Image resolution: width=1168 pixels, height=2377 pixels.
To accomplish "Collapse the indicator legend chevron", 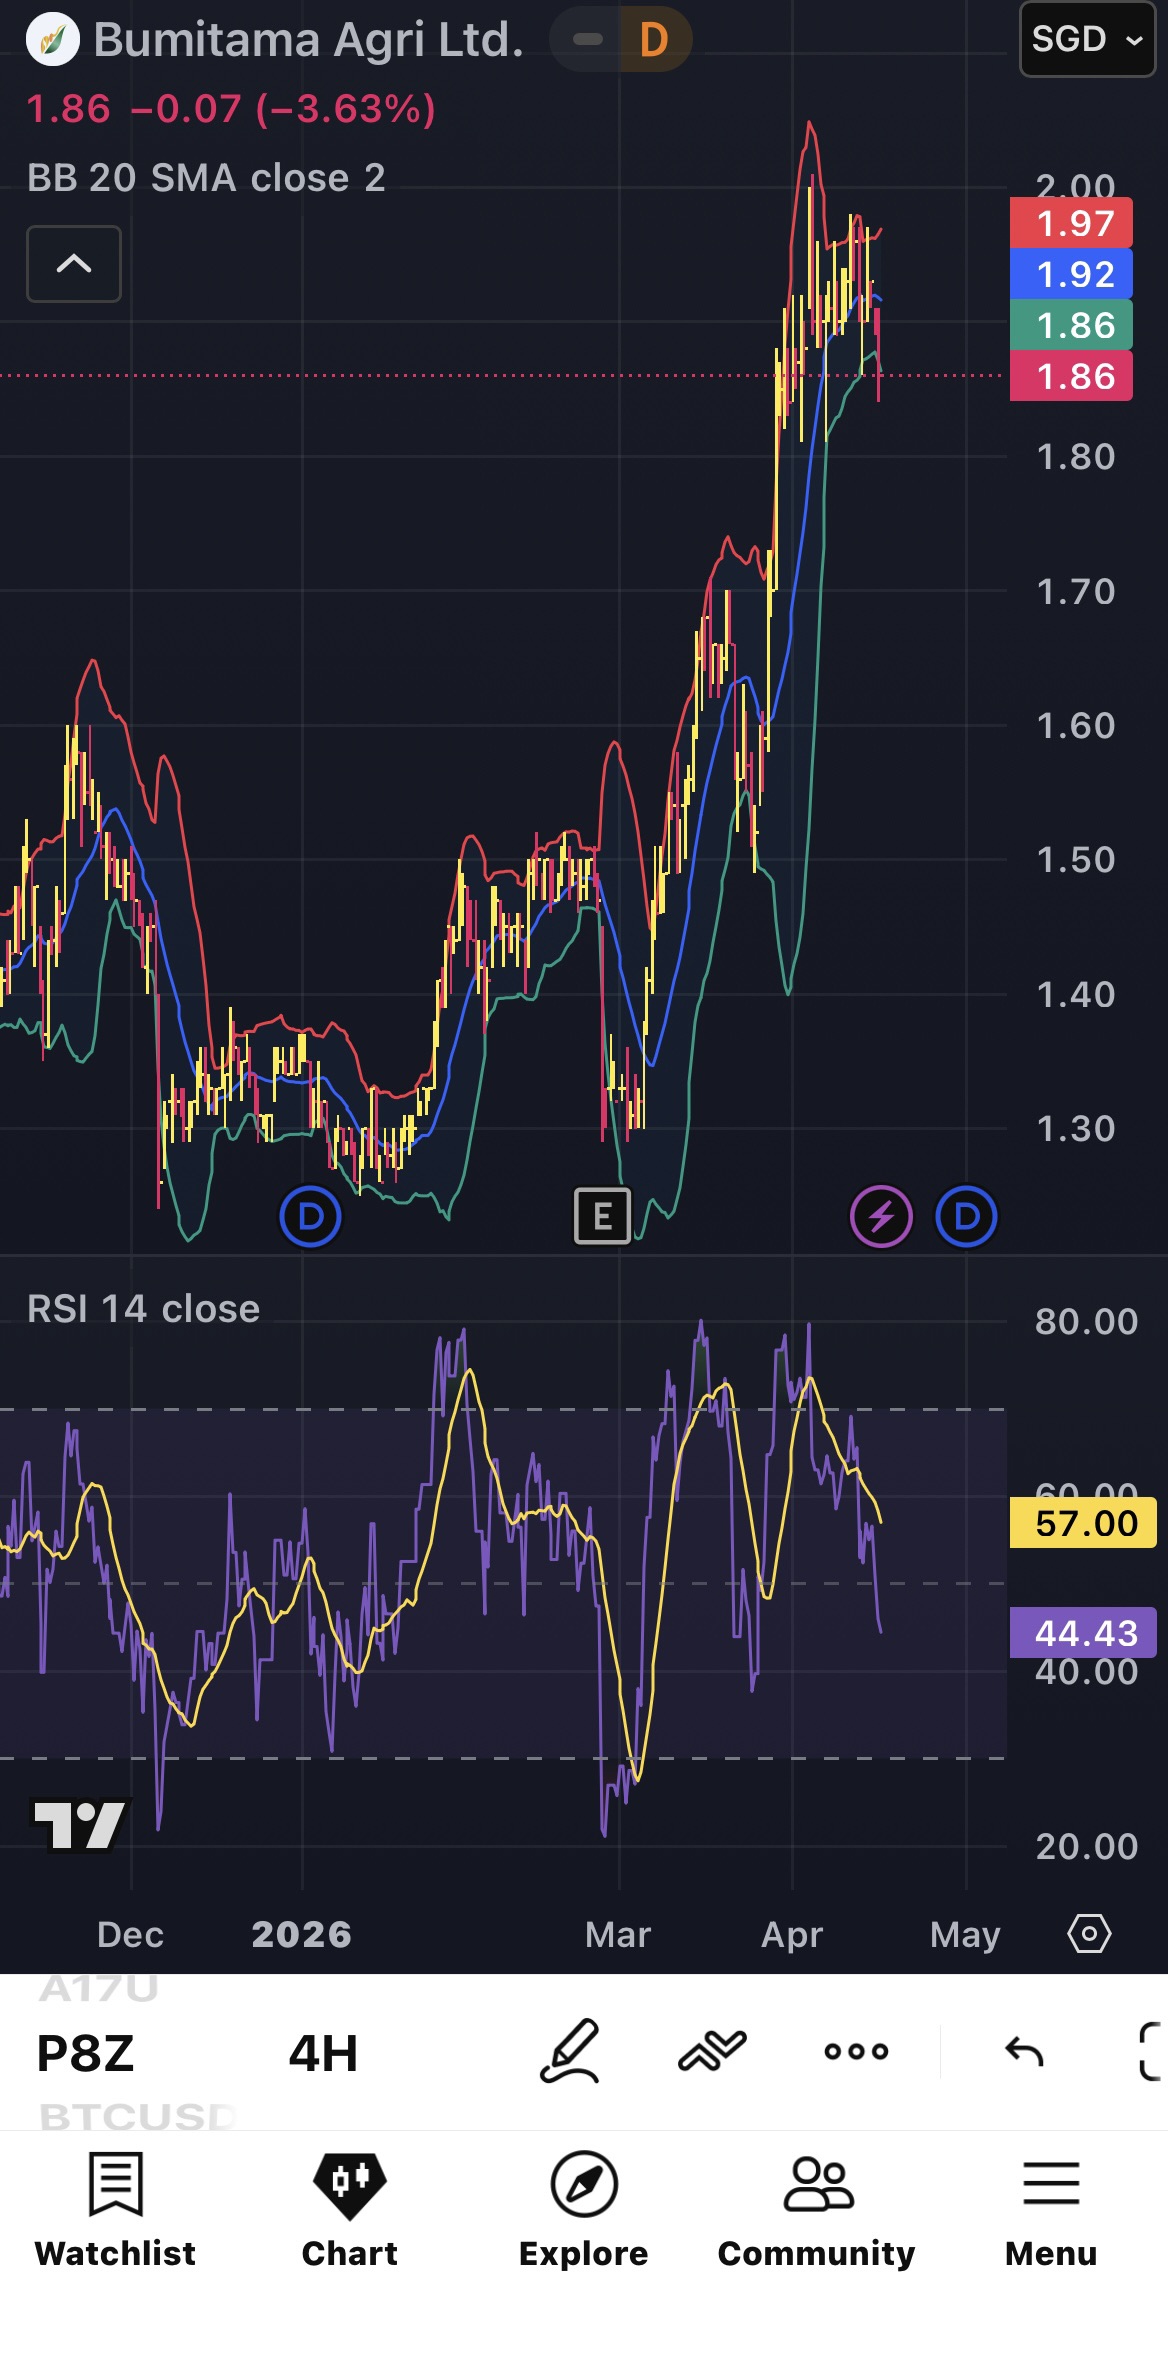I will tap(74, 264).
